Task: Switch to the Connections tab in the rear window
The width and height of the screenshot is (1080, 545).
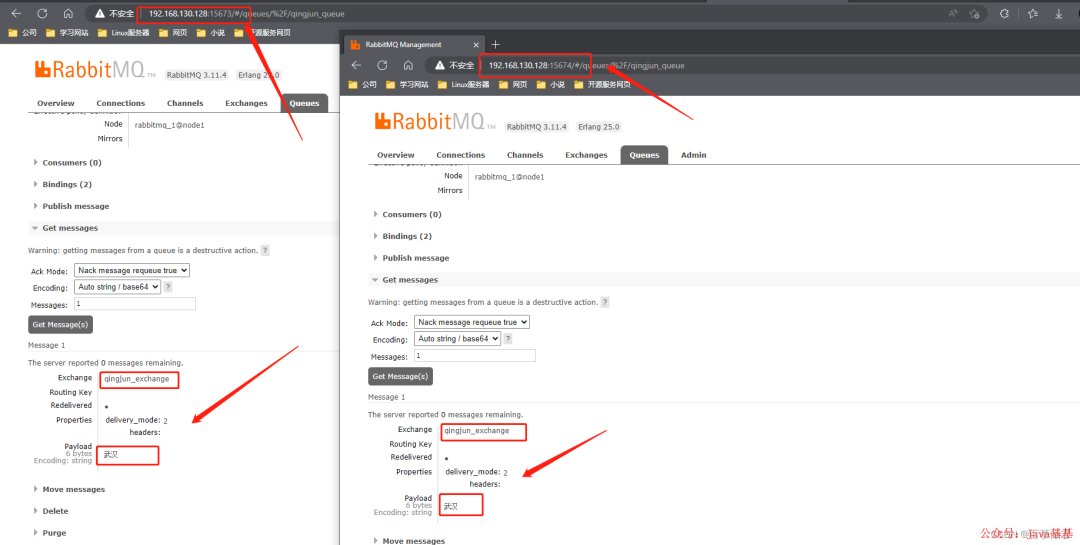Action: point(121,103)
